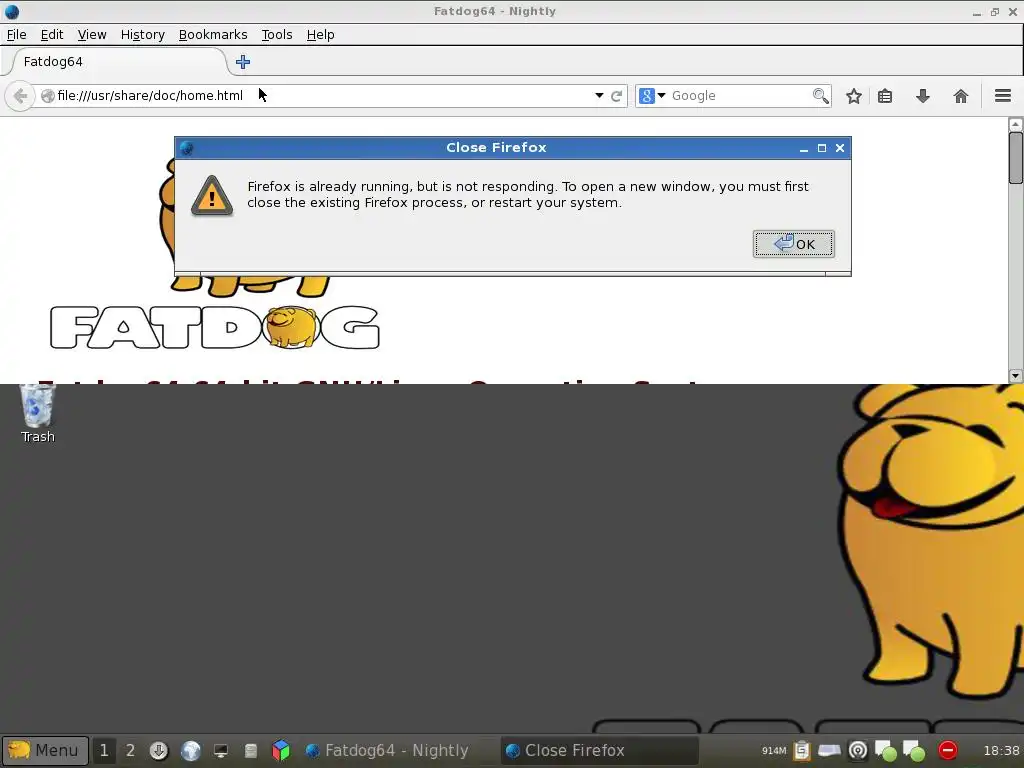
Task: Show bookmarks list icon
Action: (885, 97)
